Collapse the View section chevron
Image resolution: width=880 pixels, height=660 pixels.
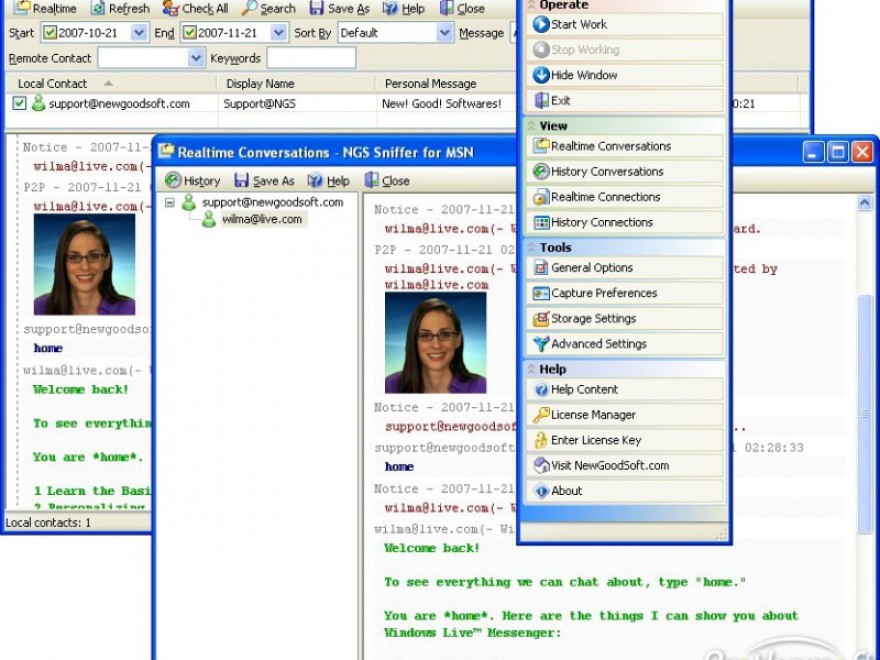tap(531, 126)
